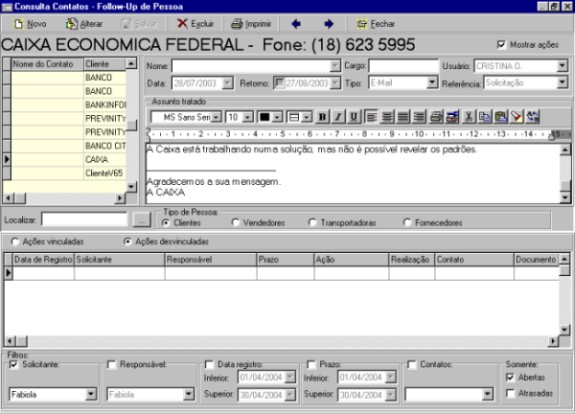
Task: Copy selection with copy icon
Action: (x=484, y=117)
